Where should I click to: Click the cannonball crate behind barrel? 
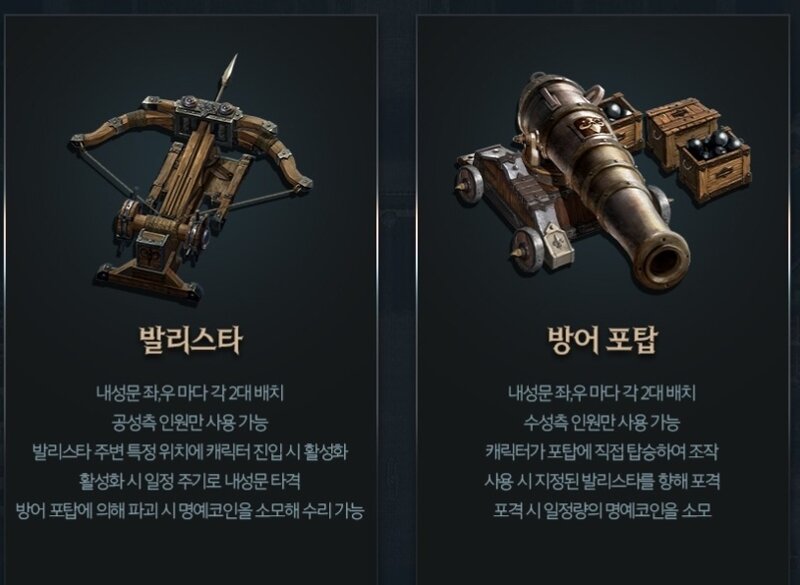pos(619,119)
